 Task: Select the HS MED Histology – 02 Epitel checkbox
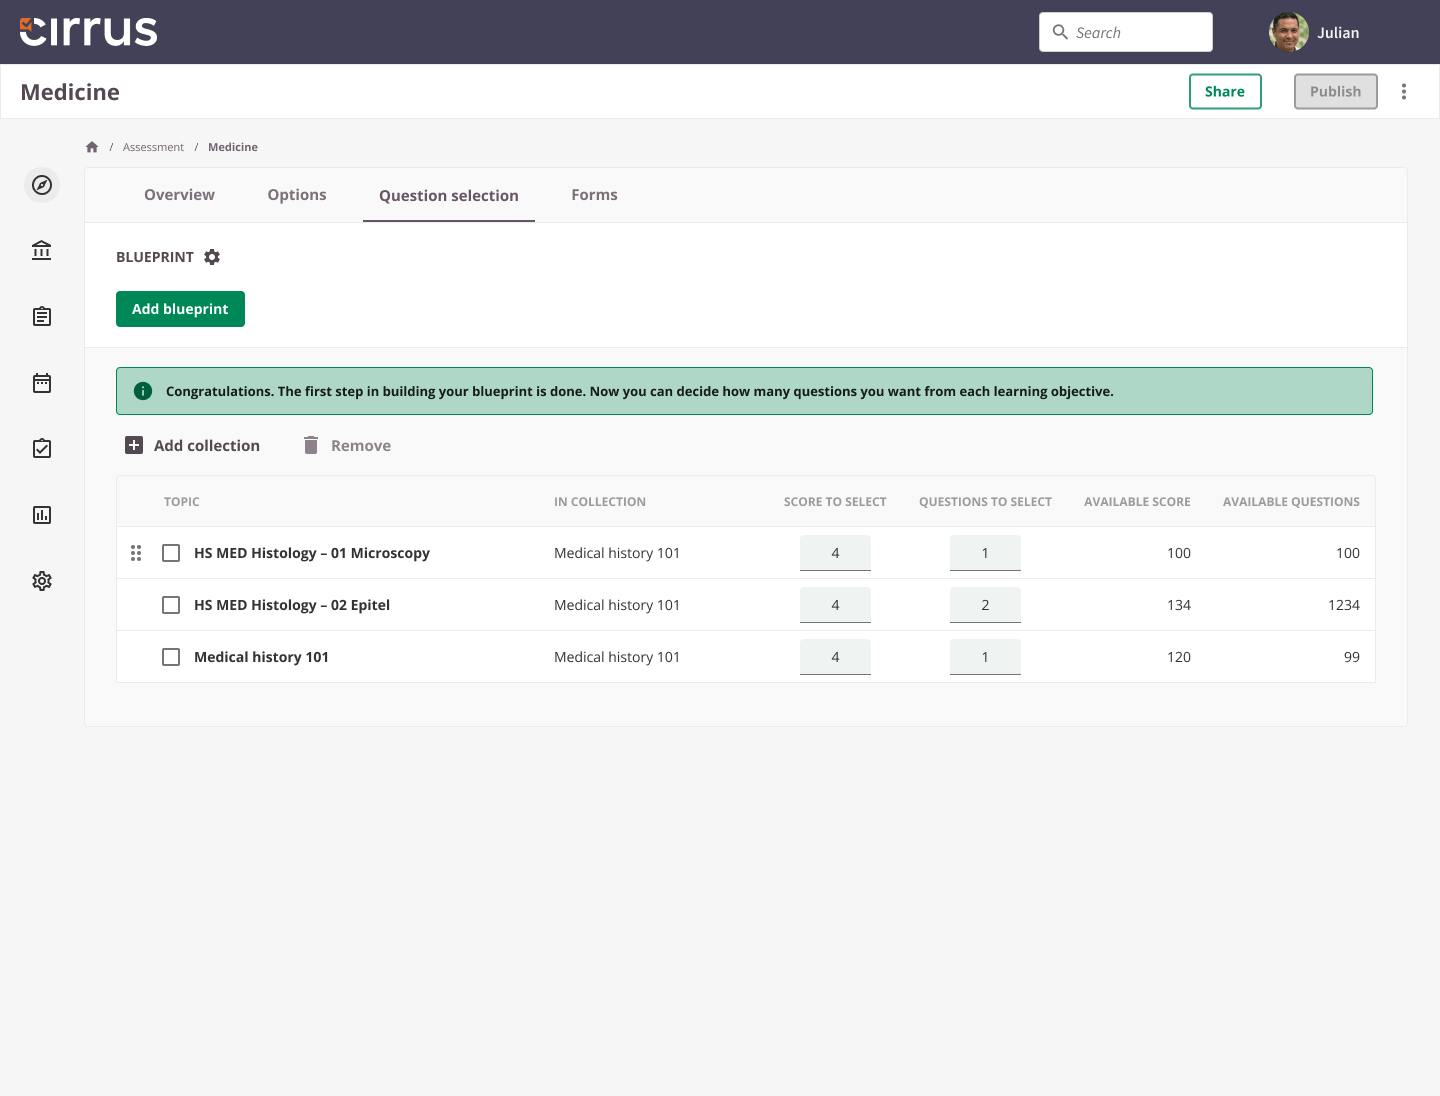click(x=171, y=605)
